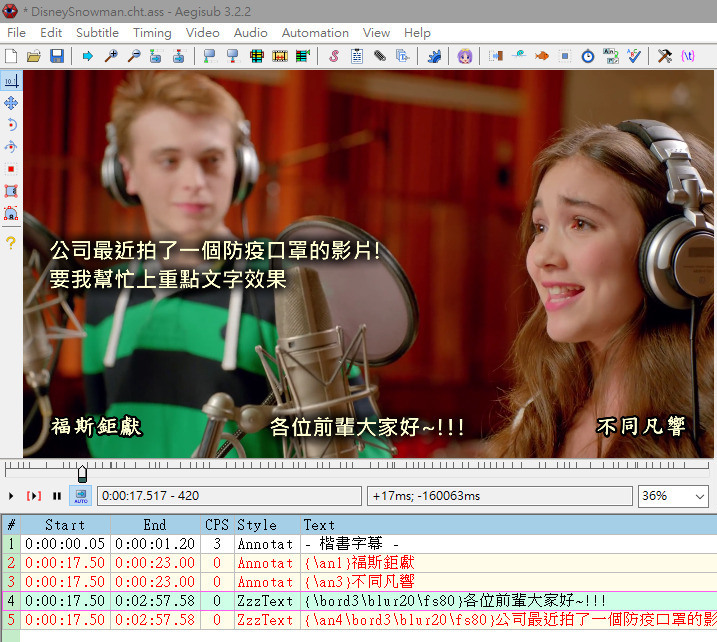Open the Styles Manager S icon
This screenshot has height=642, width=717.
click(334, 56)
